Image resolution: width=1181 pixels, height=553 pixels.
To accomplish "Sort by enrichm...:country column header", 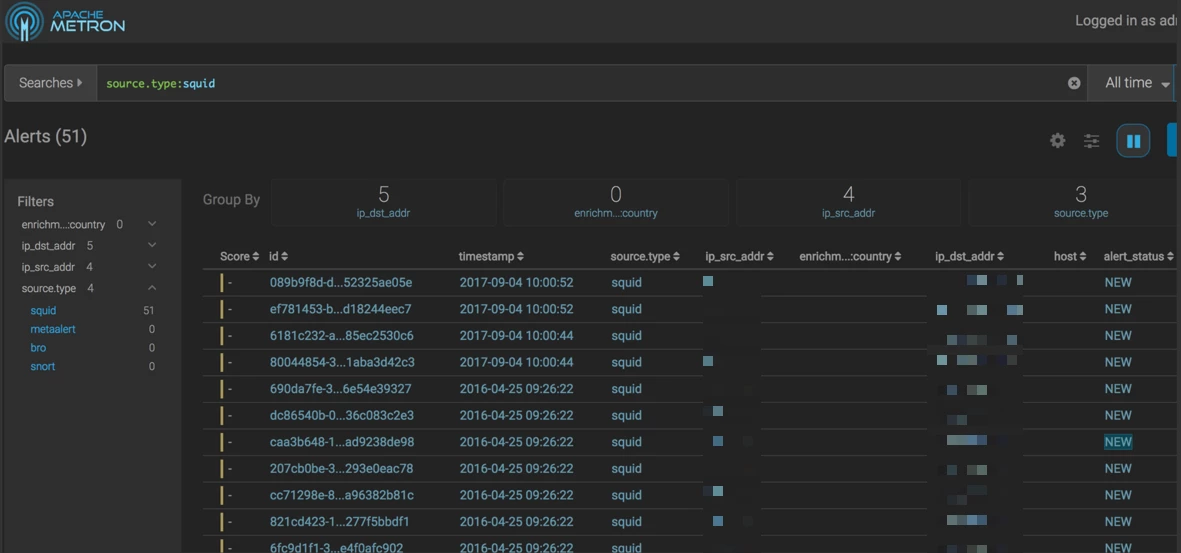I will [x=850, y=257].
